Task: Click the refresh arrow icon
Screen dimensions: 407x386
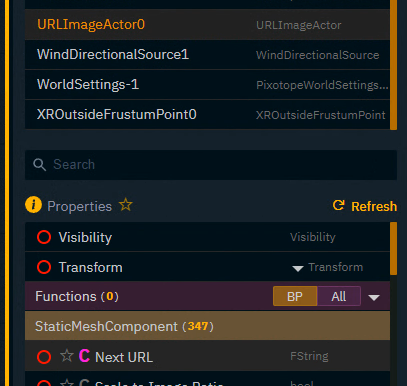Action: click(x=339, y=205)
